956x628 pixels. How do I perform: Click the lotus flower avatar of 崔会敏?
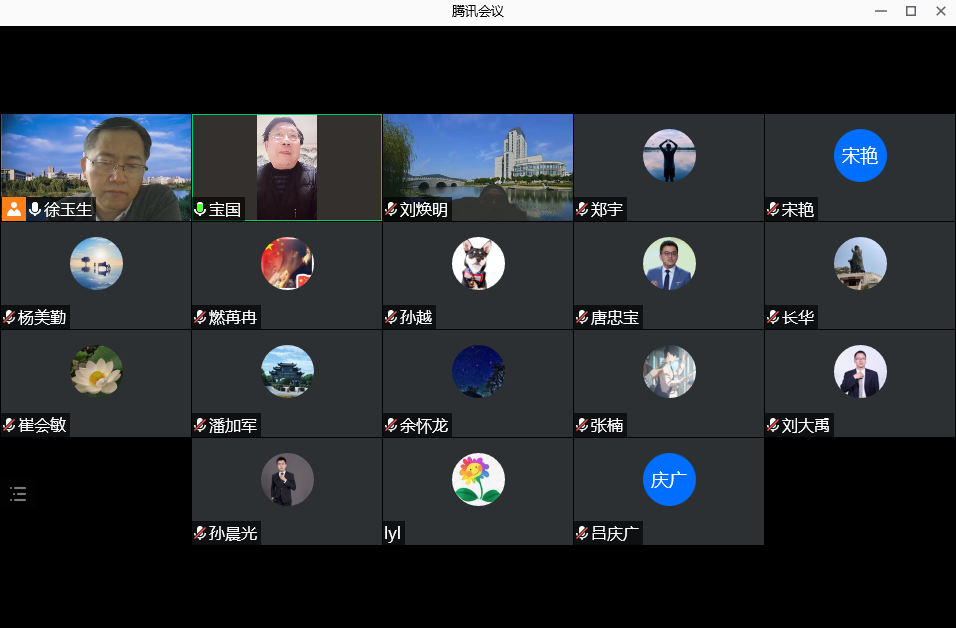click(x=96, y=372)
